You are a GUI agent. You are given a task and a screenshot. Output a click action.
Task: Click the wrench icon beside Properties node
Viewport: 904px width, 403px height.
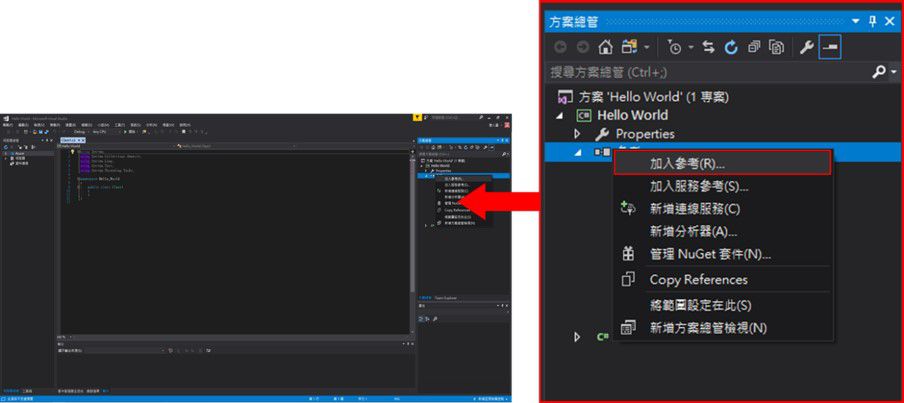[602, 134]
